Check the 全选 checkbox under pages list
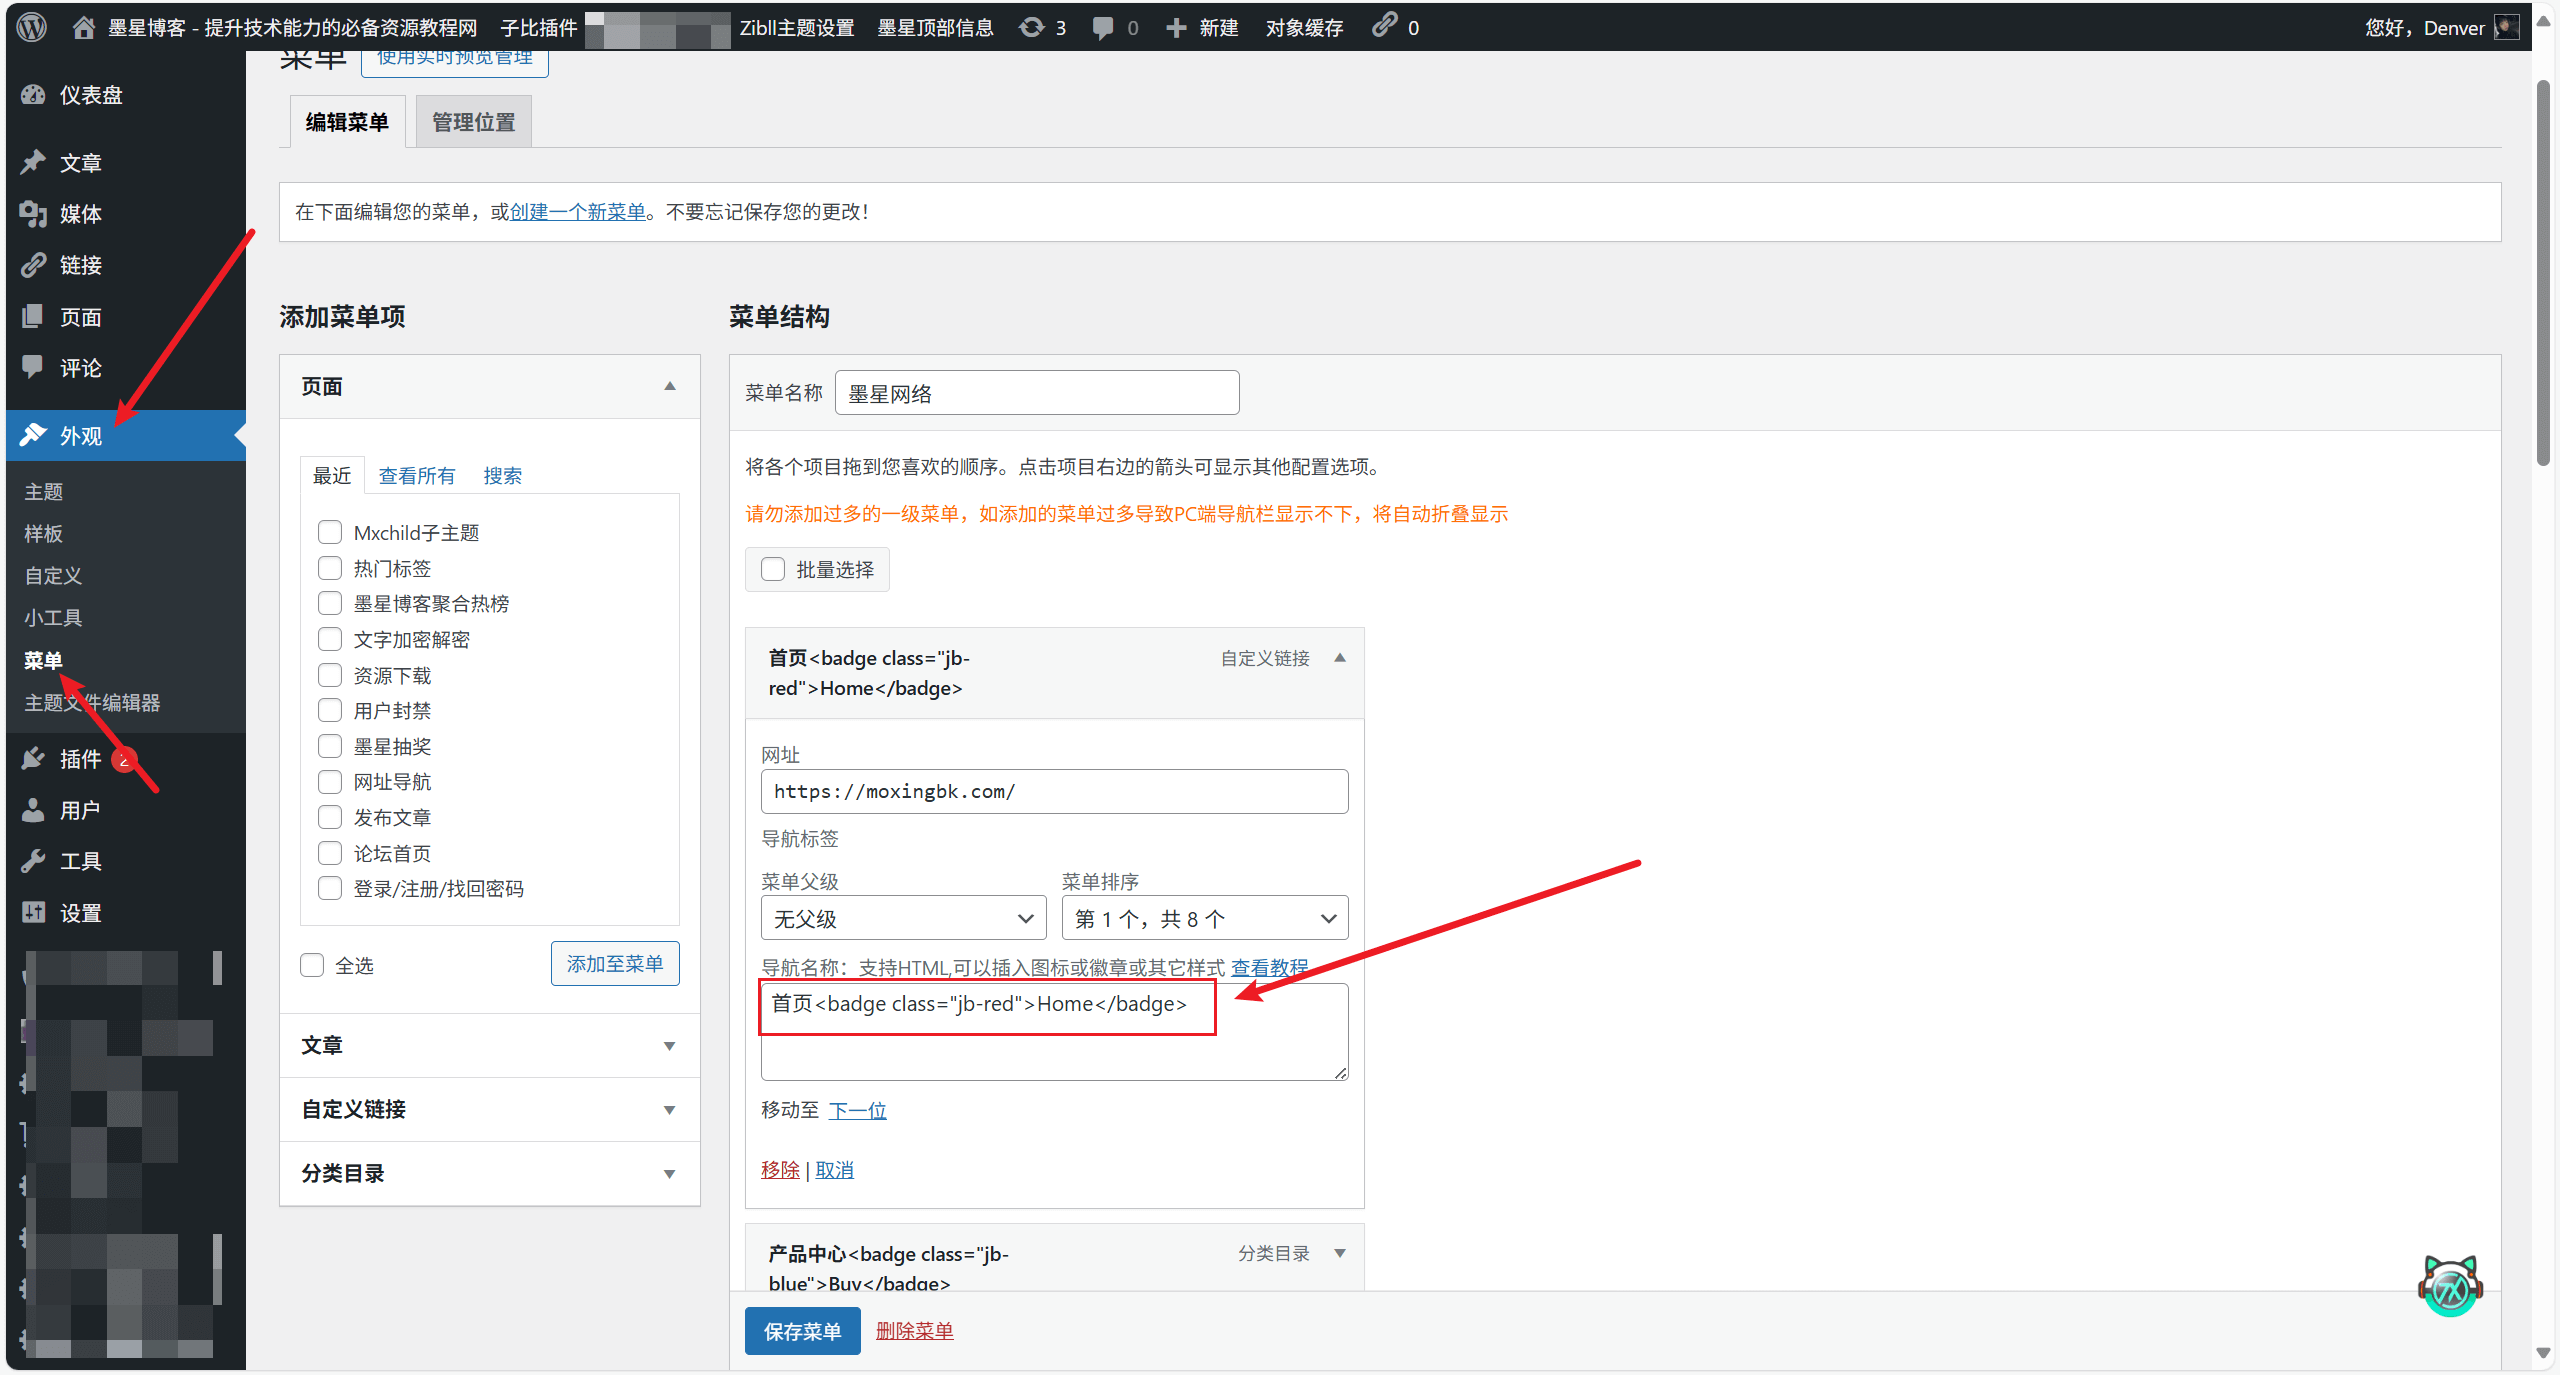 312,964
